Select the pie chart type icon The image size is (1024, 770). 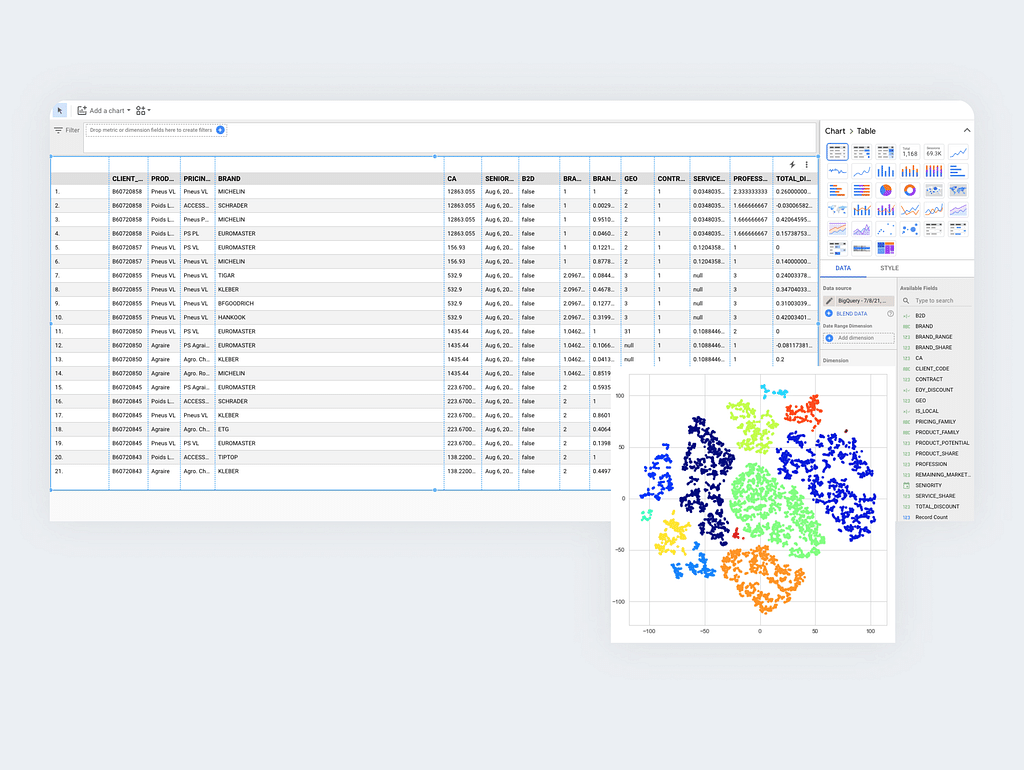(x=885, y=190)
